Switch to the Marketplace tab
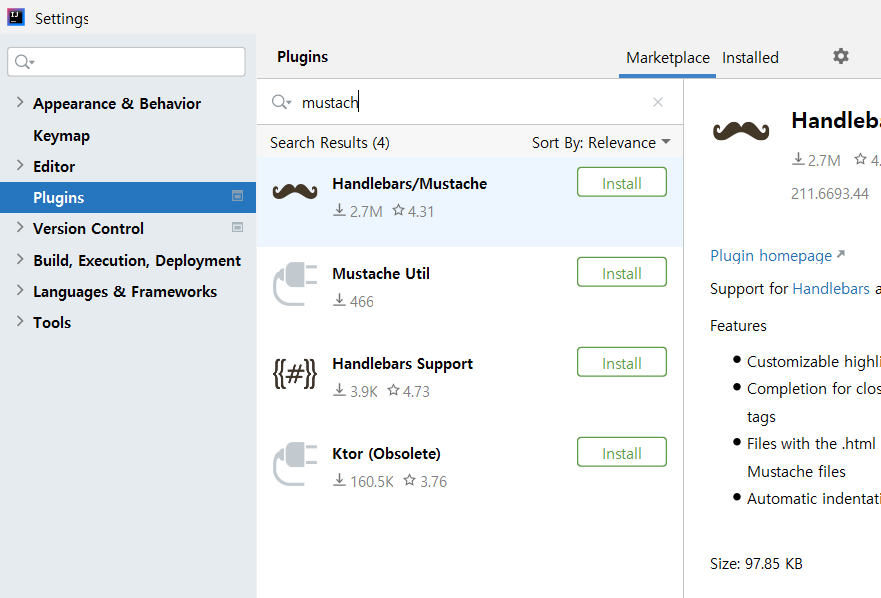The image size is (881, 598). pos(667,58)
